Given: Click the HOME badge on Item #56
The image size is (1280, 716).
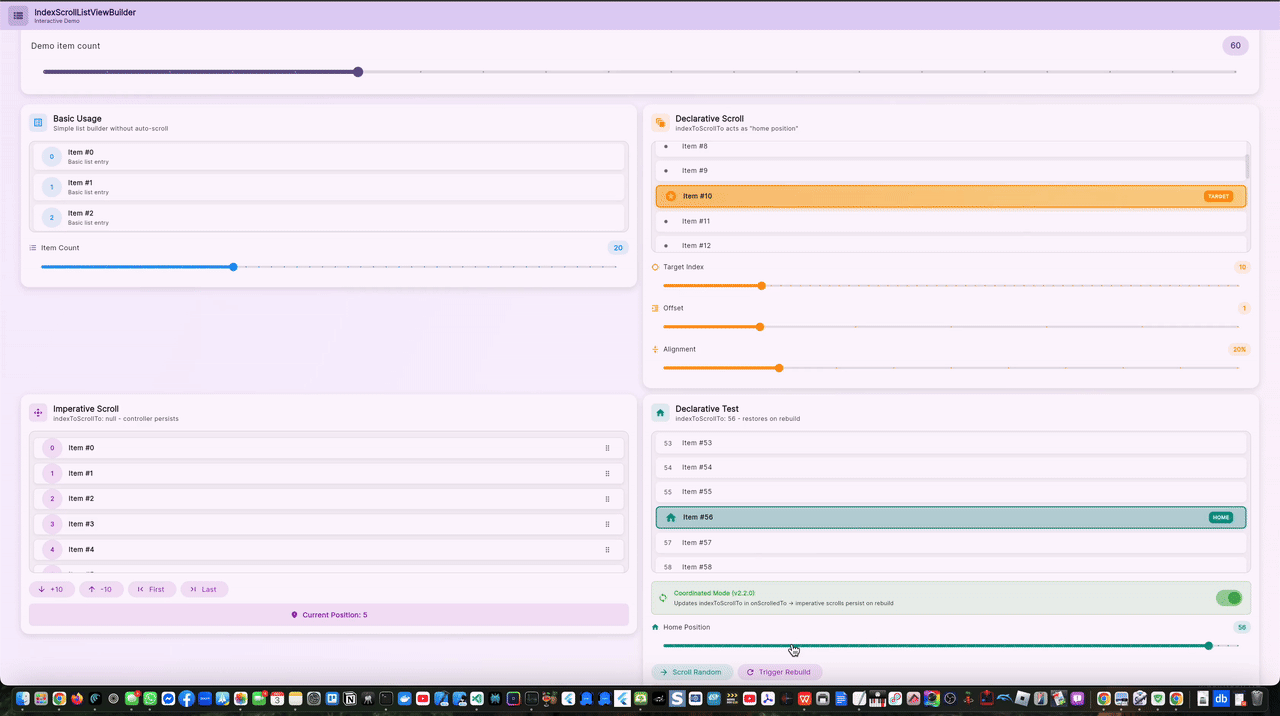Looking at the screenshot, I should coord(1220,517).
